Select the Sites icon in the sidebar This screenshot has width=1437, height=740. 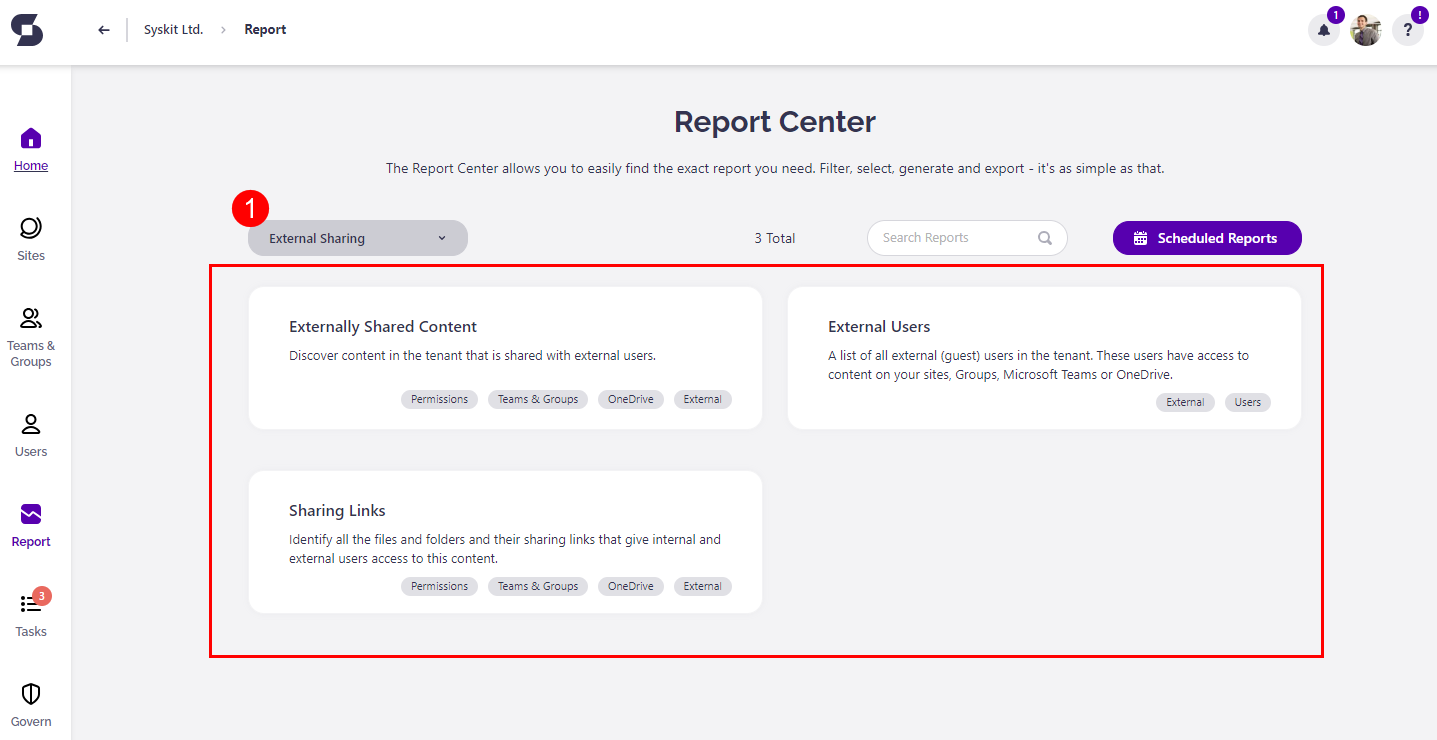point(31,238)
